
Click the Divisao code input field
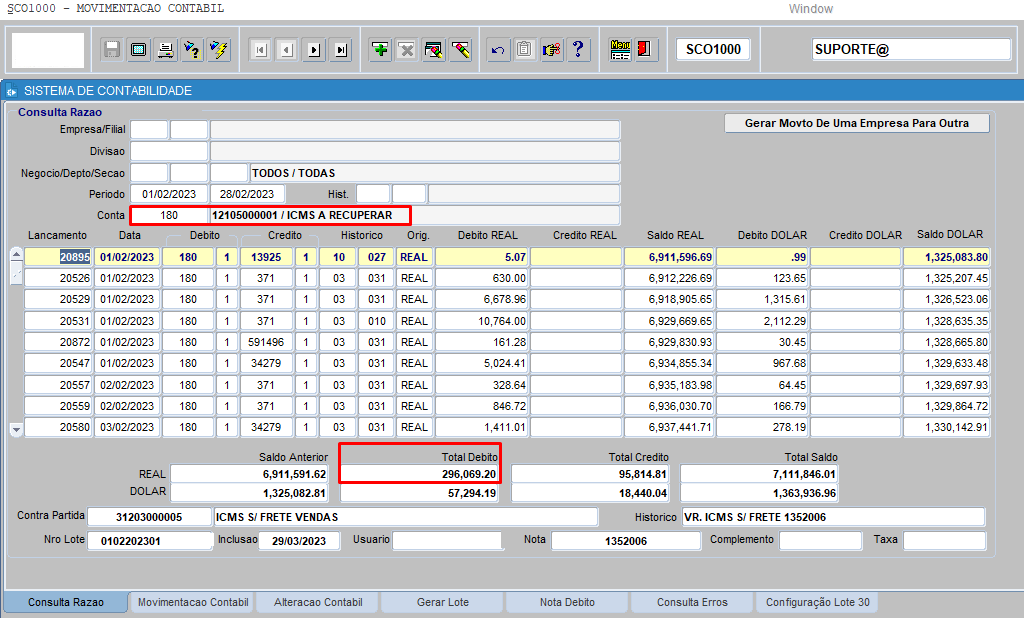169,152
